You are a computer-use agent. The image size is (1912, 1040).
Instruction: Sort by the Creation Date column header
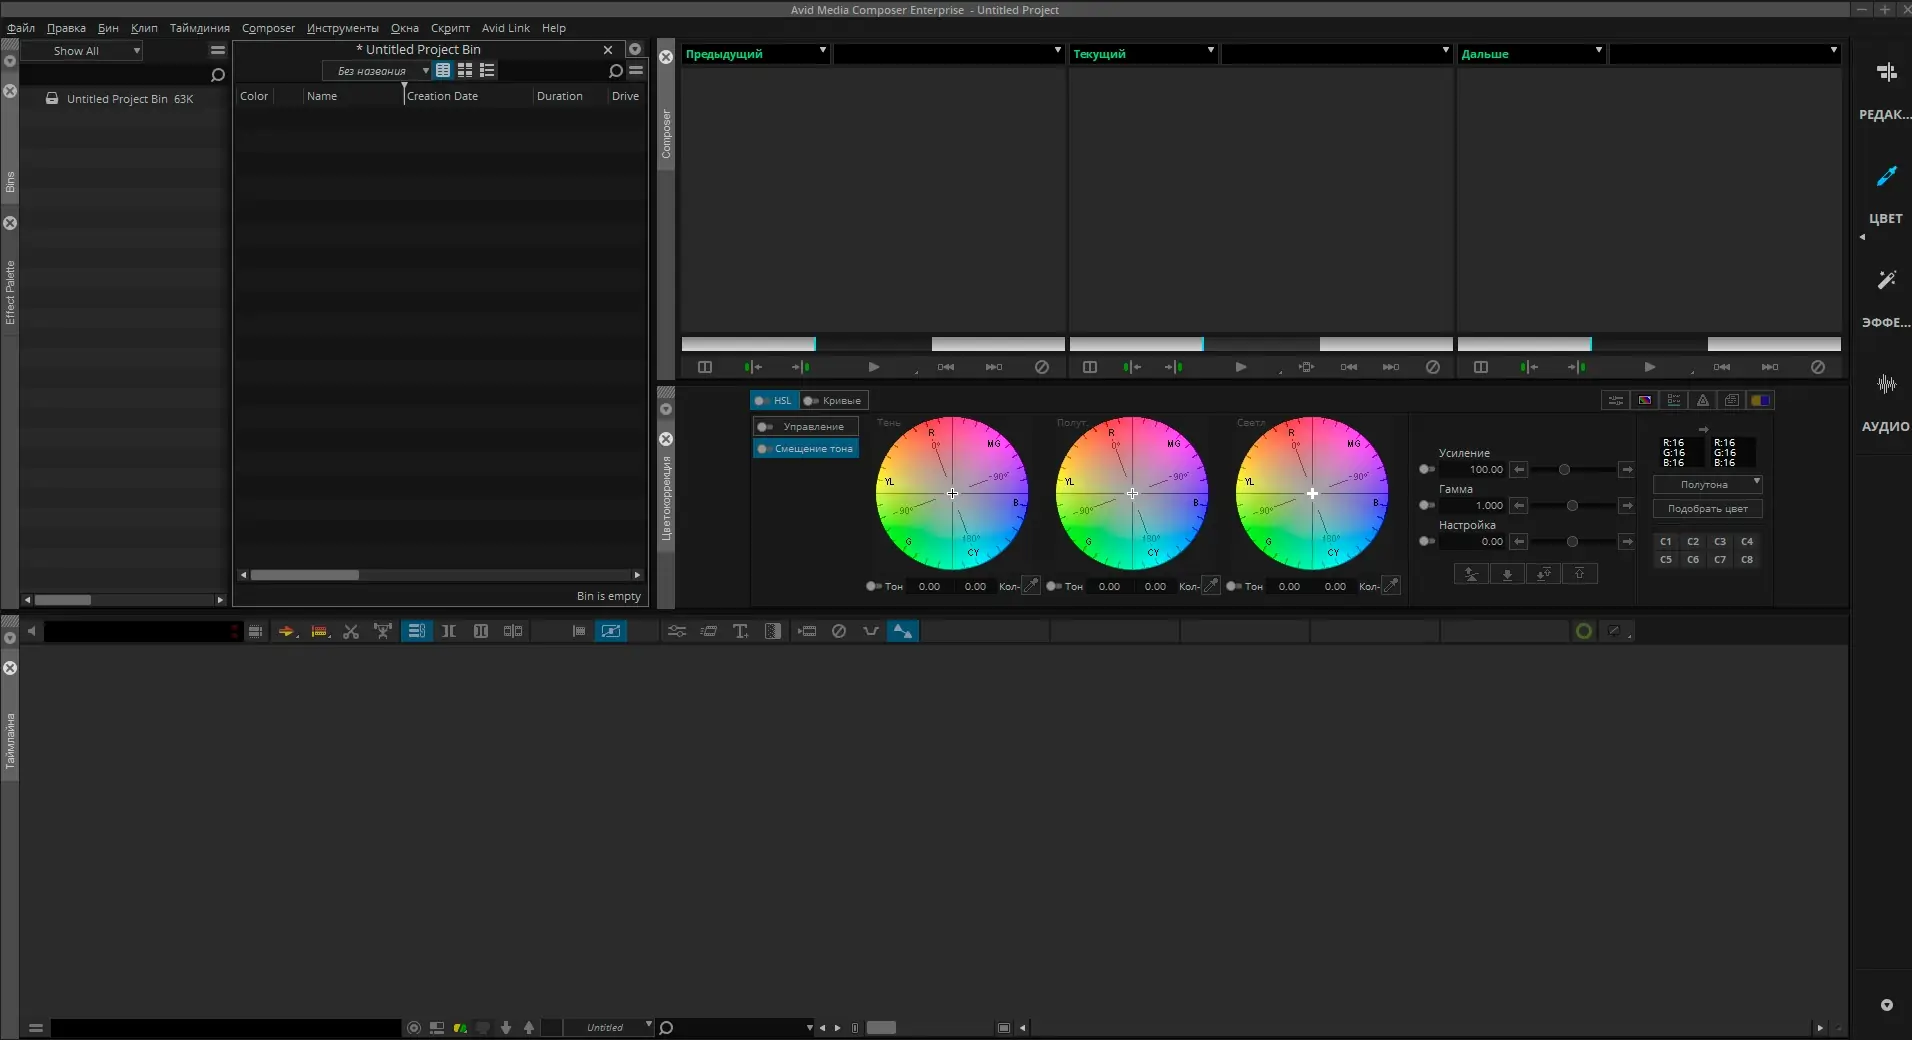(x=442, y=96)
